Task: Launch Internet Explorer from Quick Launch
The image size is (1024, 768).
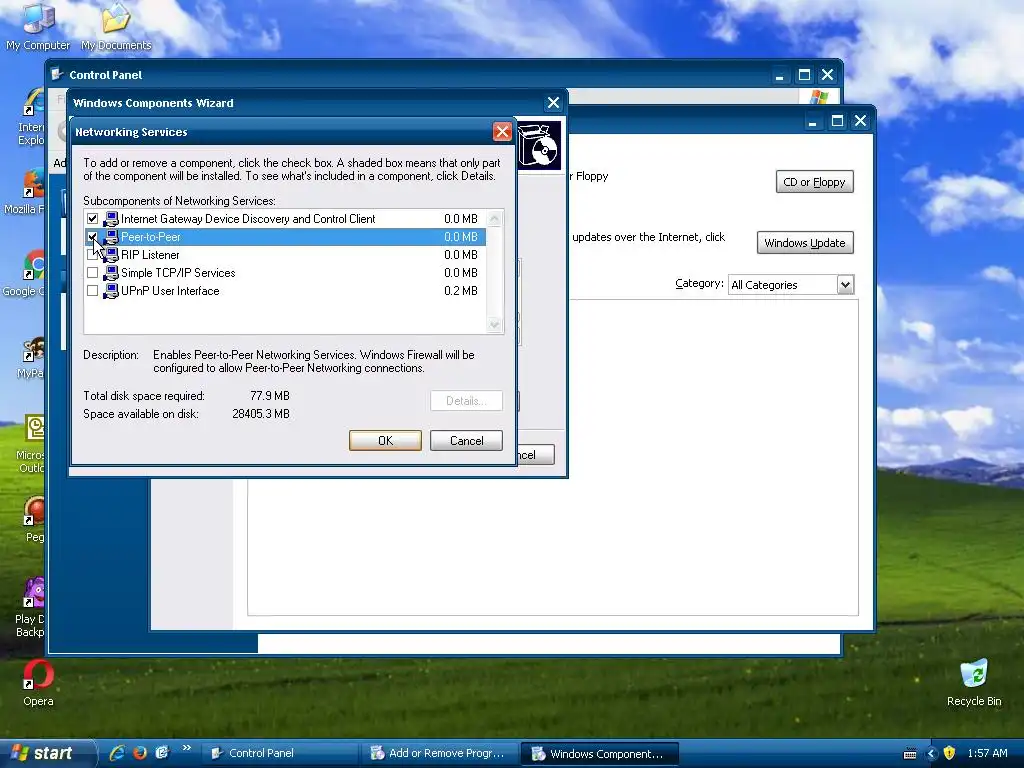Action: pyautogui.click(x=118, y=753)
